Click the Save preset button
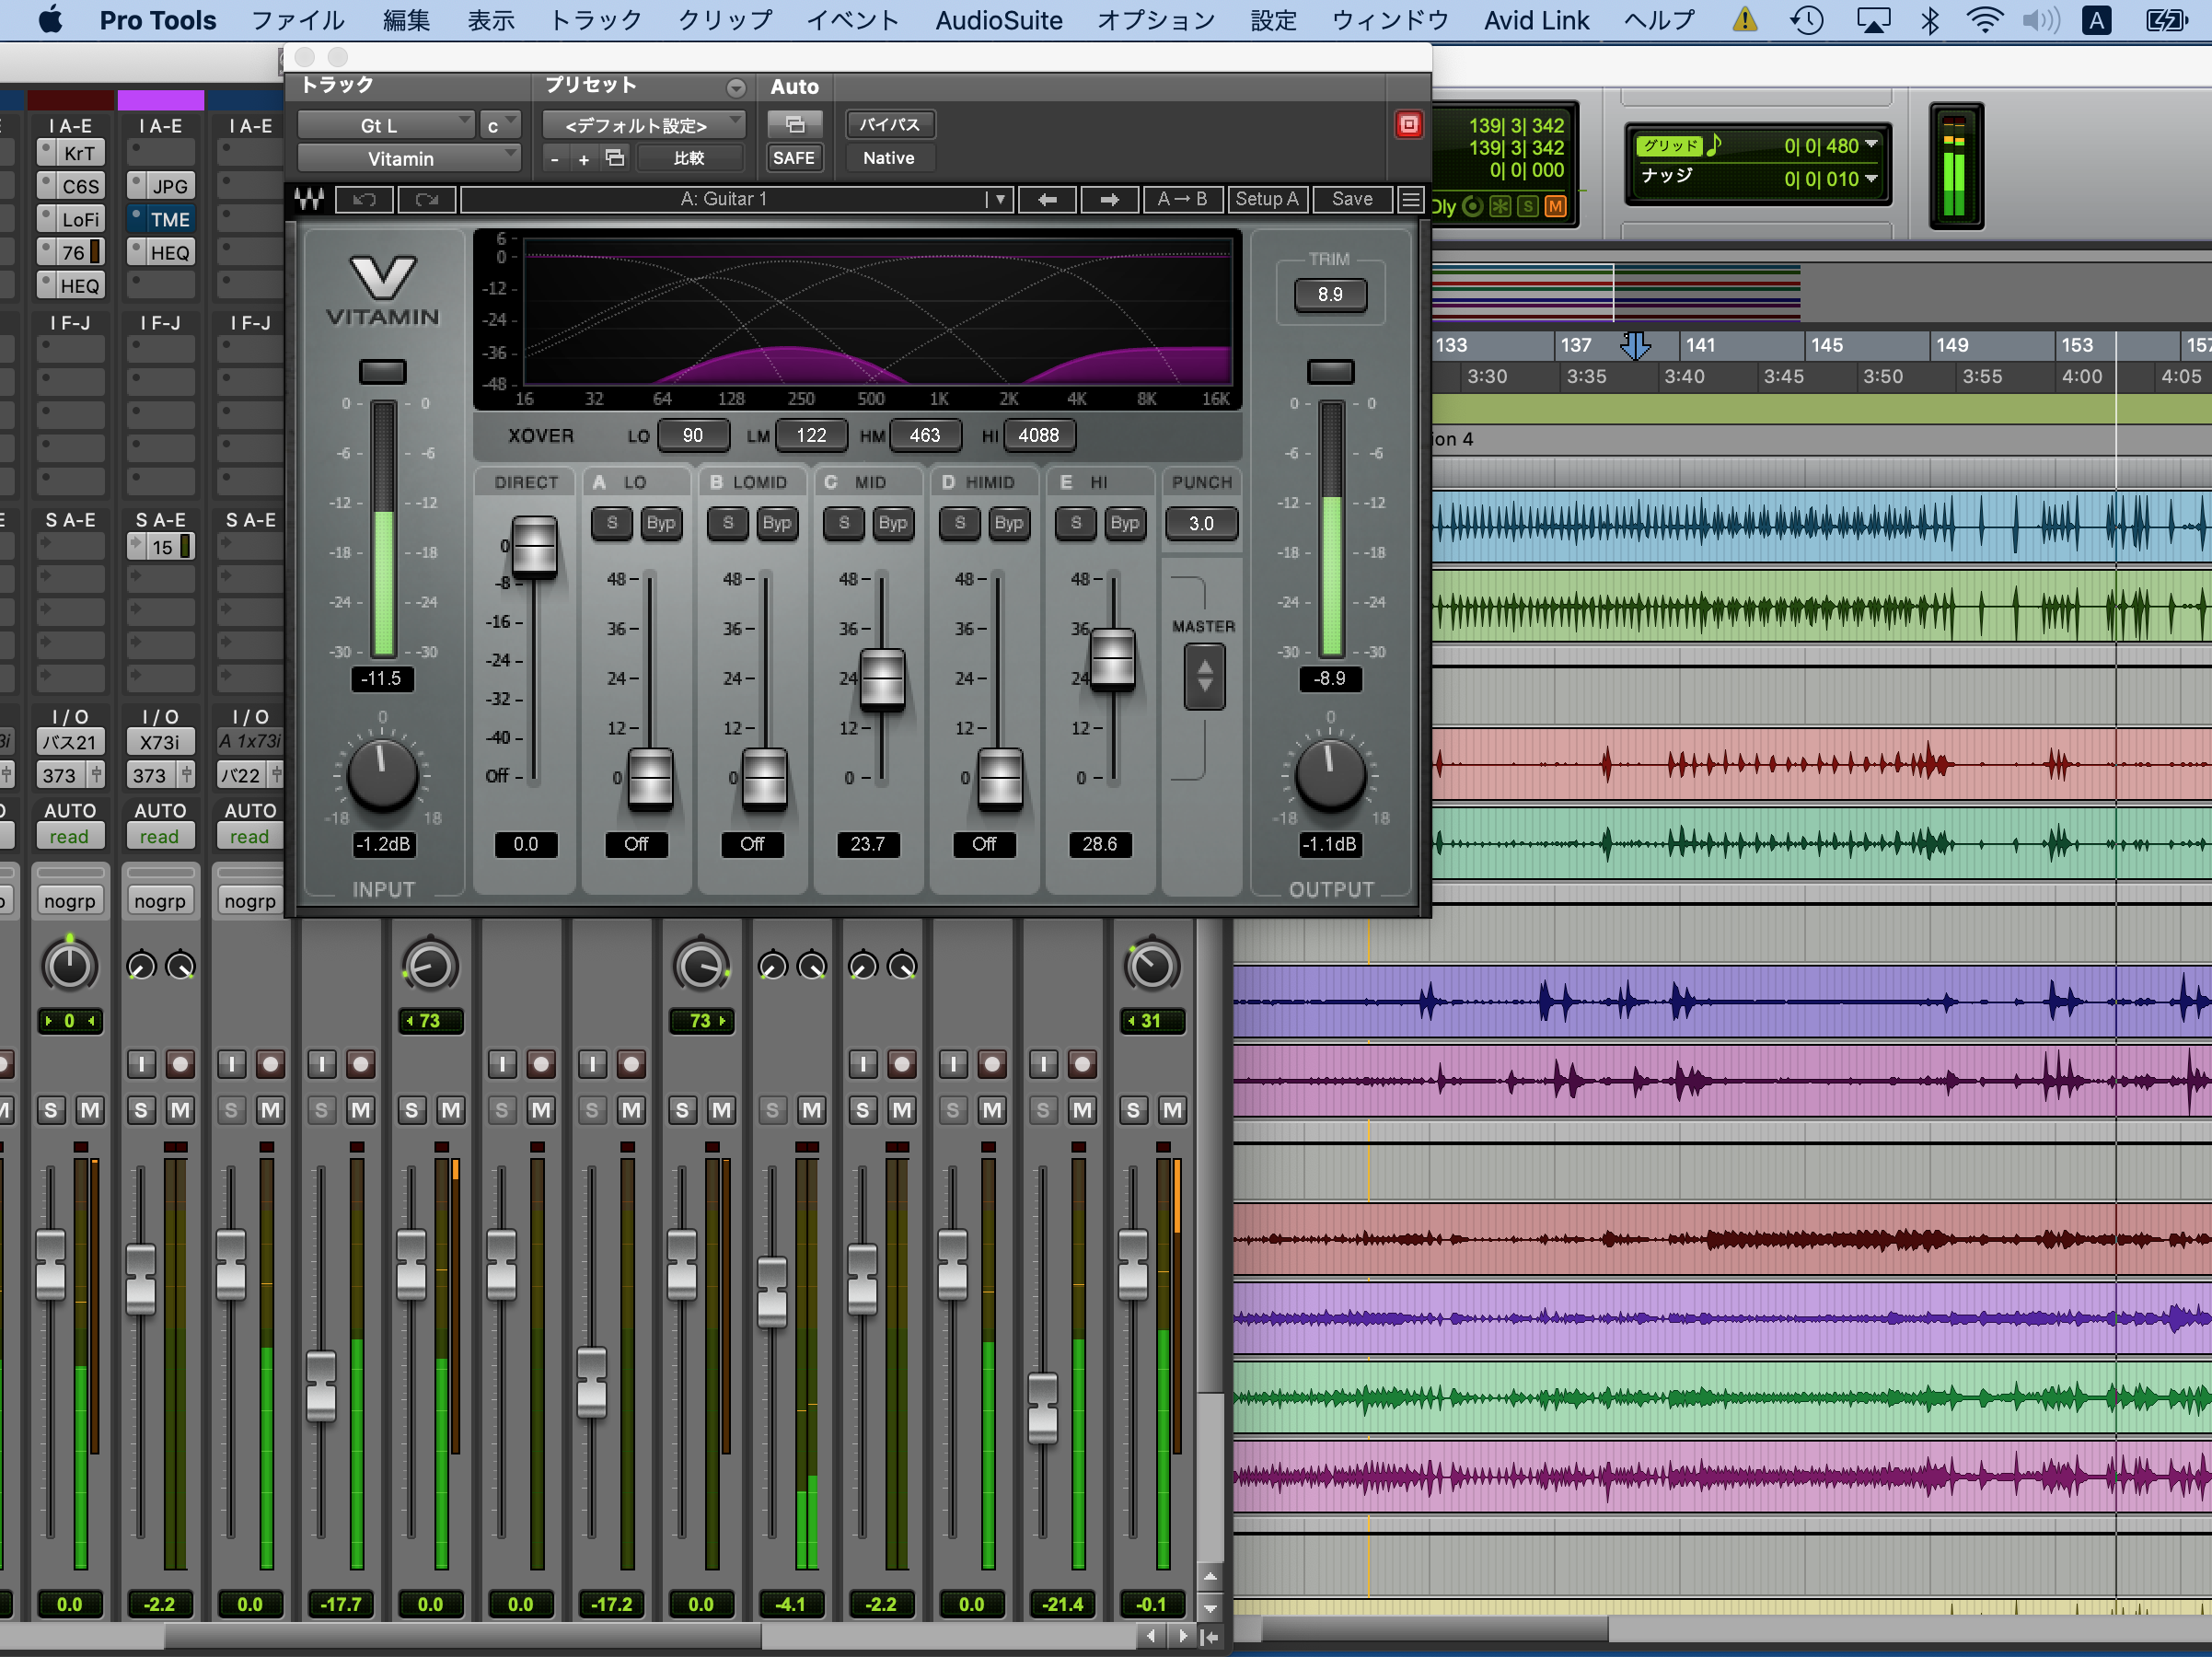2212x1657 pixels. point(1352,199)
